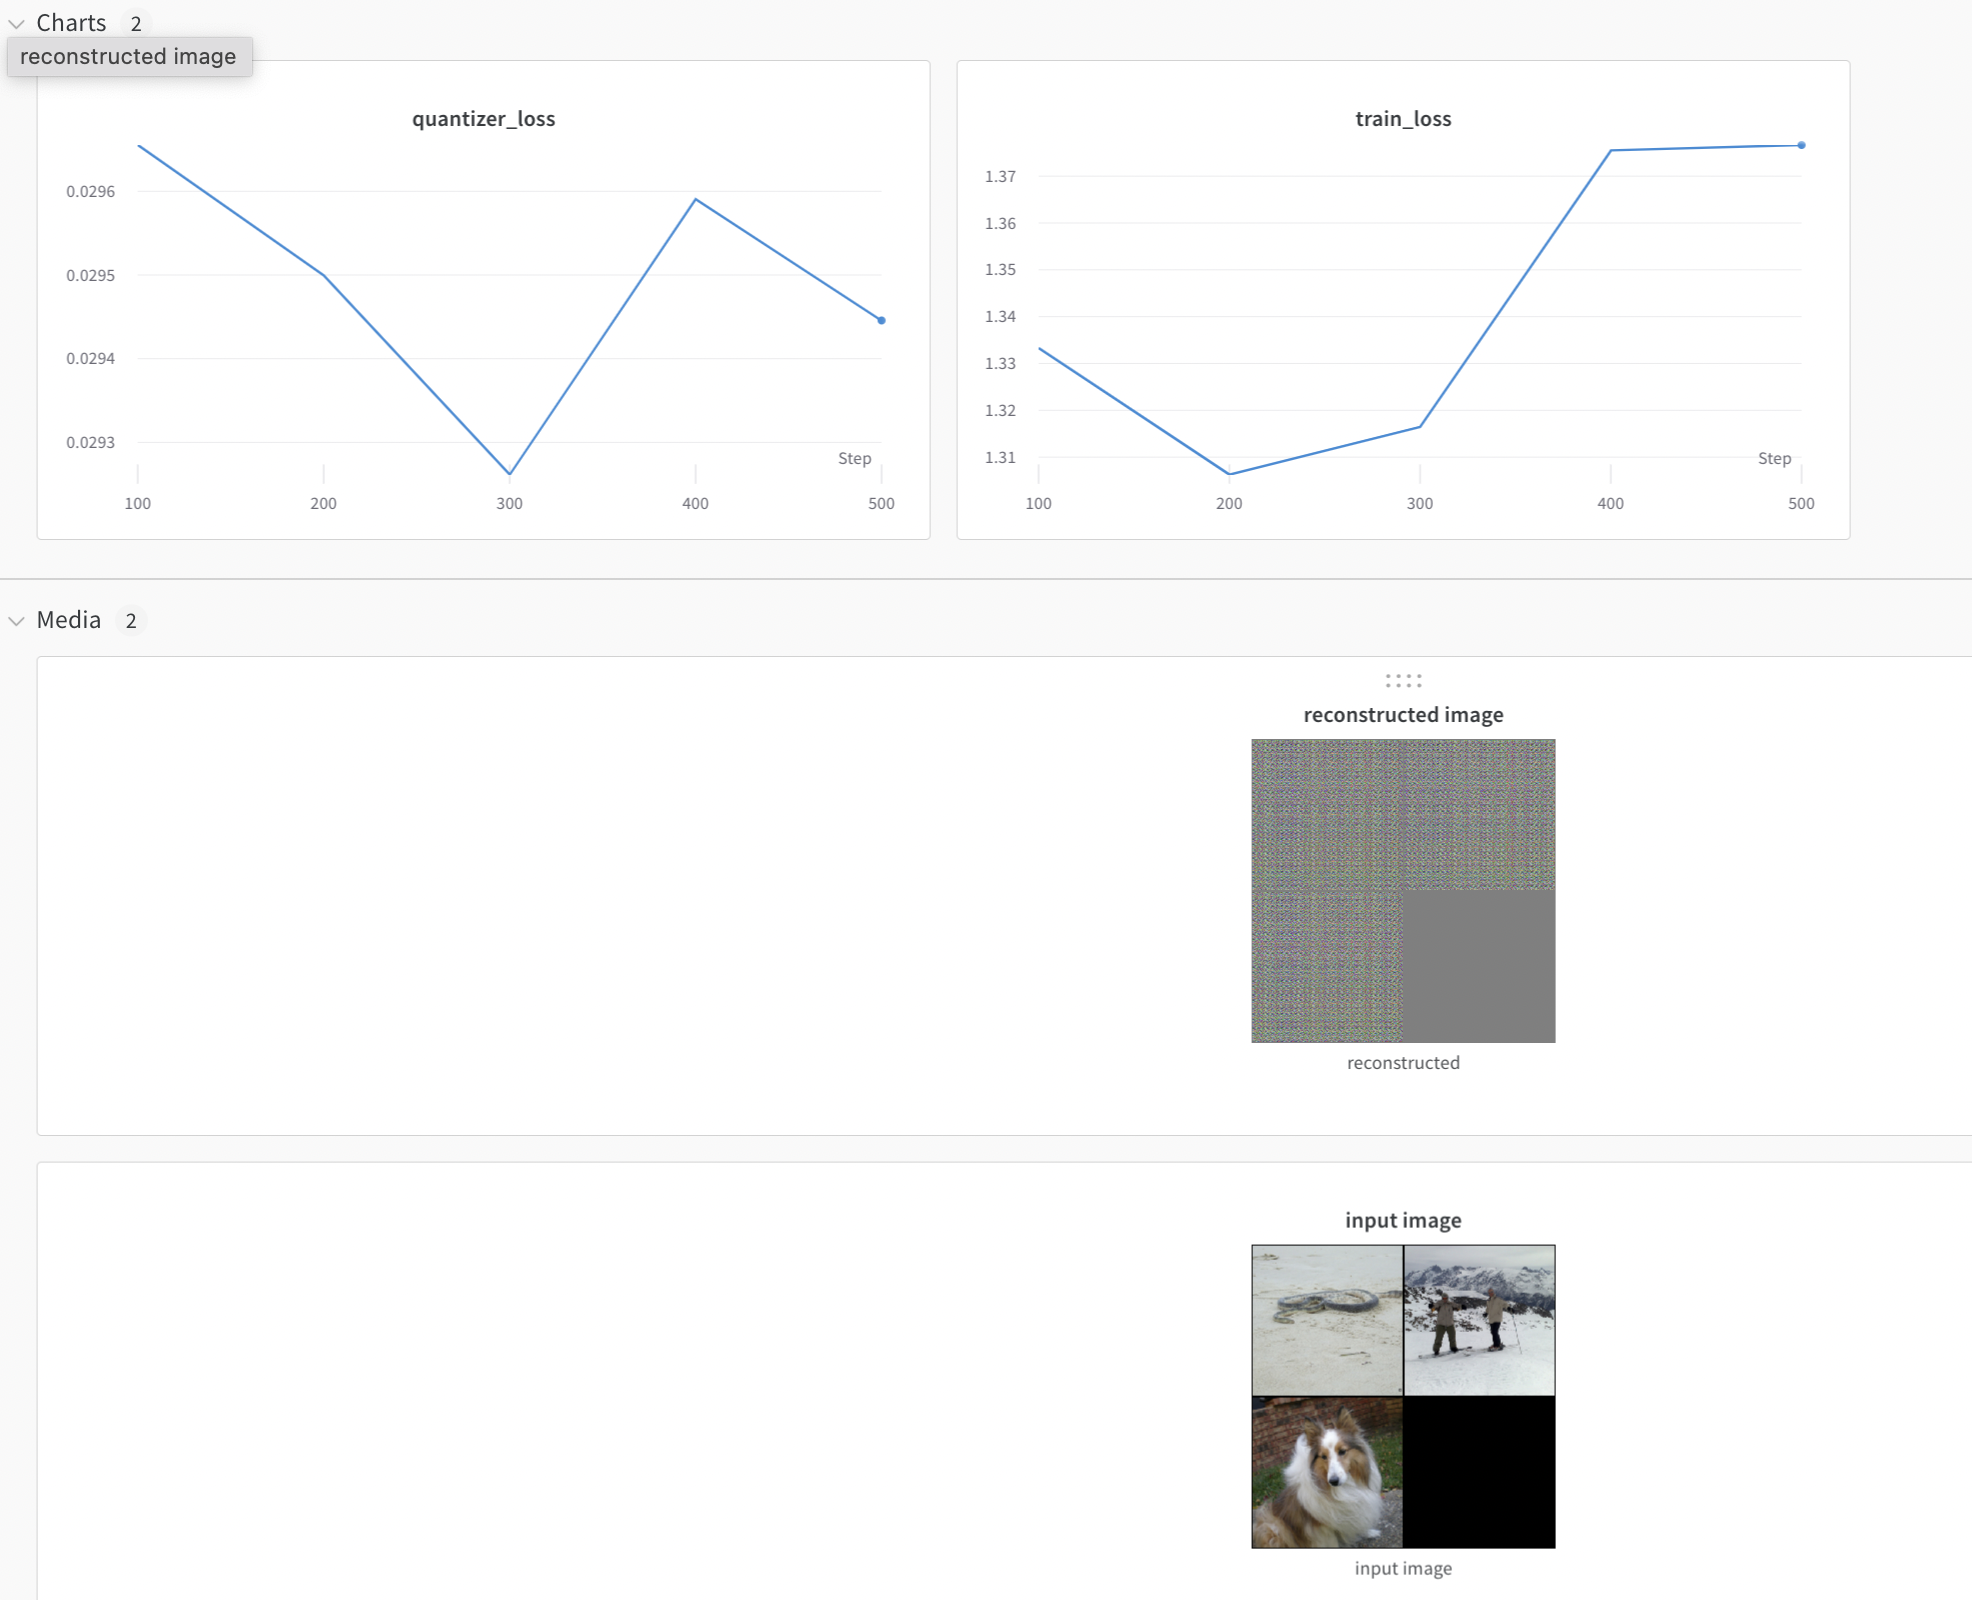
Task: Select the train_loss panel title
Action: pyautogui.click(x=1401, y=118)
